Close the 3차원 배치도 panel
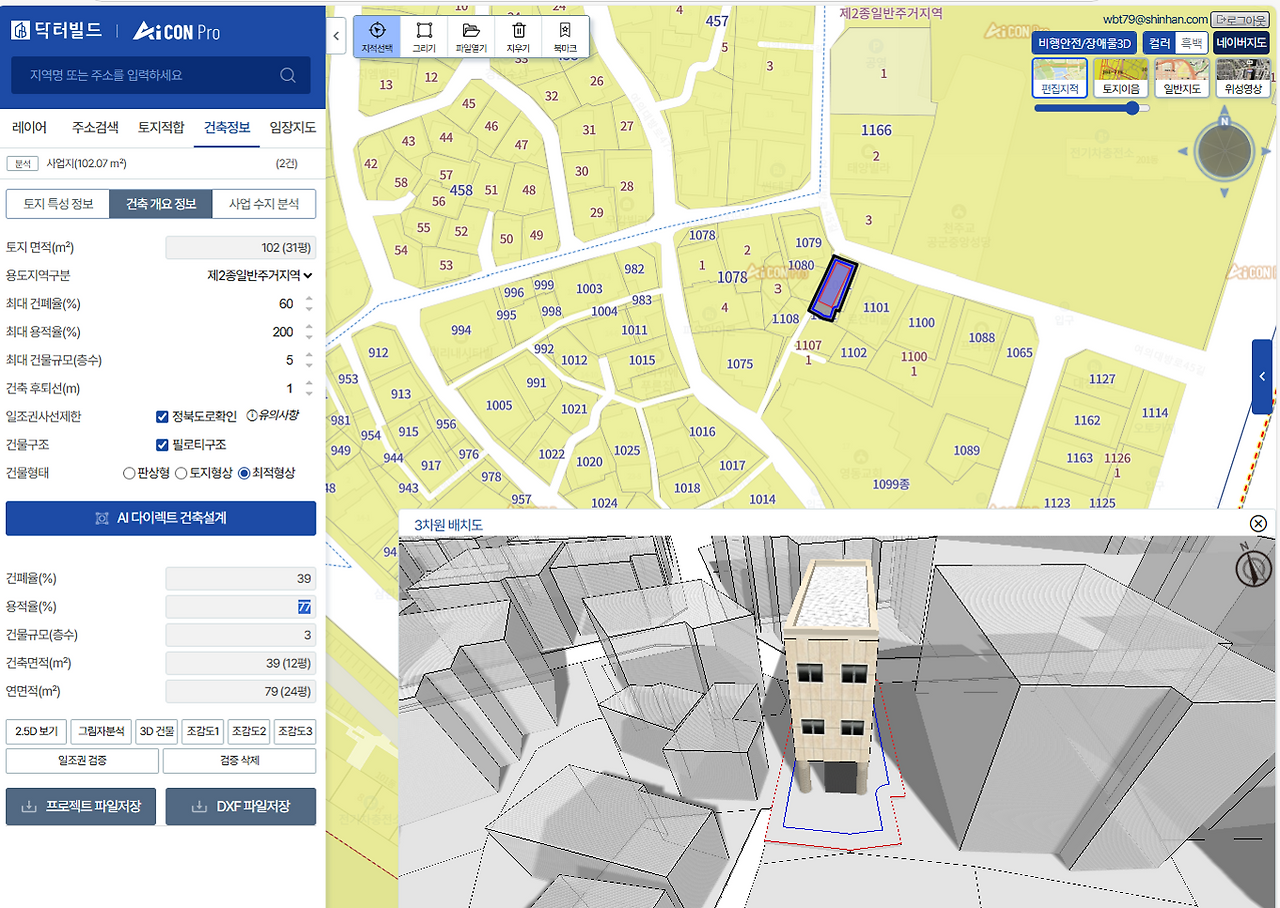Image resolution: width=1280 pixels, height=908 pixels. click(1259, 524)
